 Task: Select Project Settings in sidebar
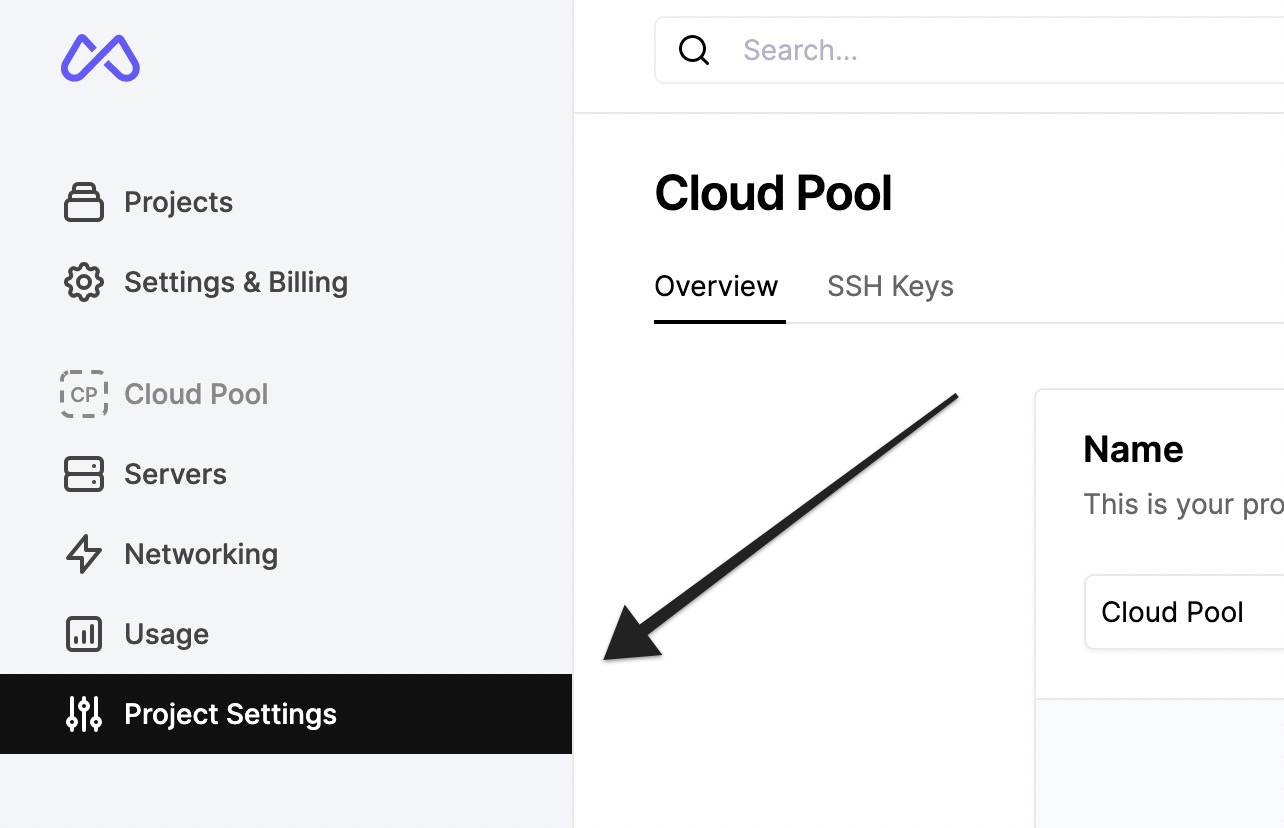[x=286, y=714]
